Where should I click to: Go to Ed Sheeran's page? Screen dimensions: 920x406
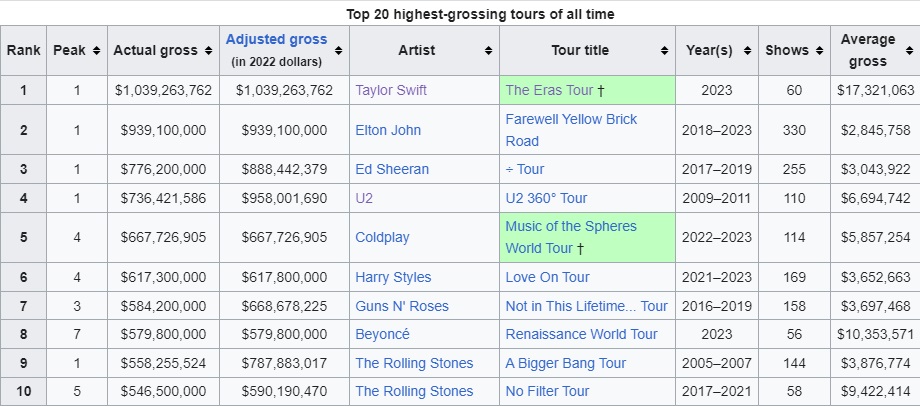[x=392, y=169]
